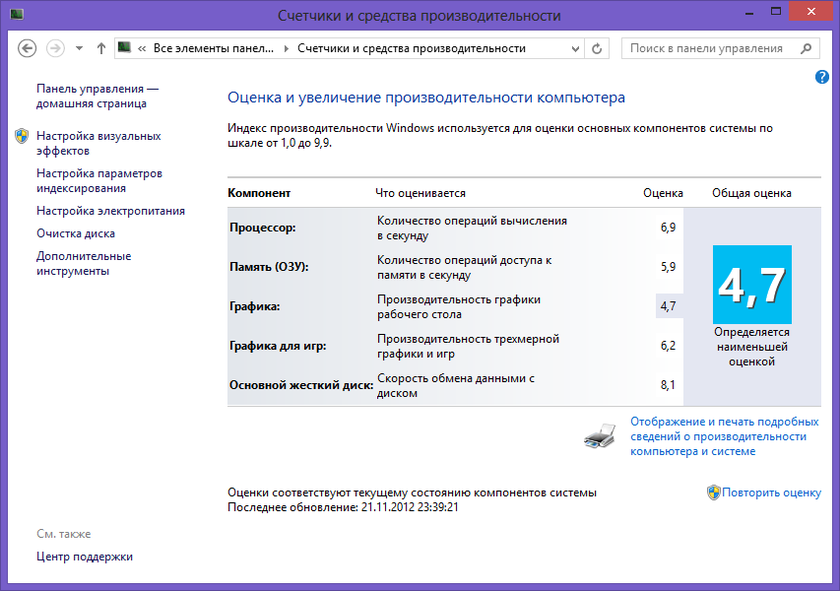
Task: Click the window icon in the title bar
Action: pos(17,16)
